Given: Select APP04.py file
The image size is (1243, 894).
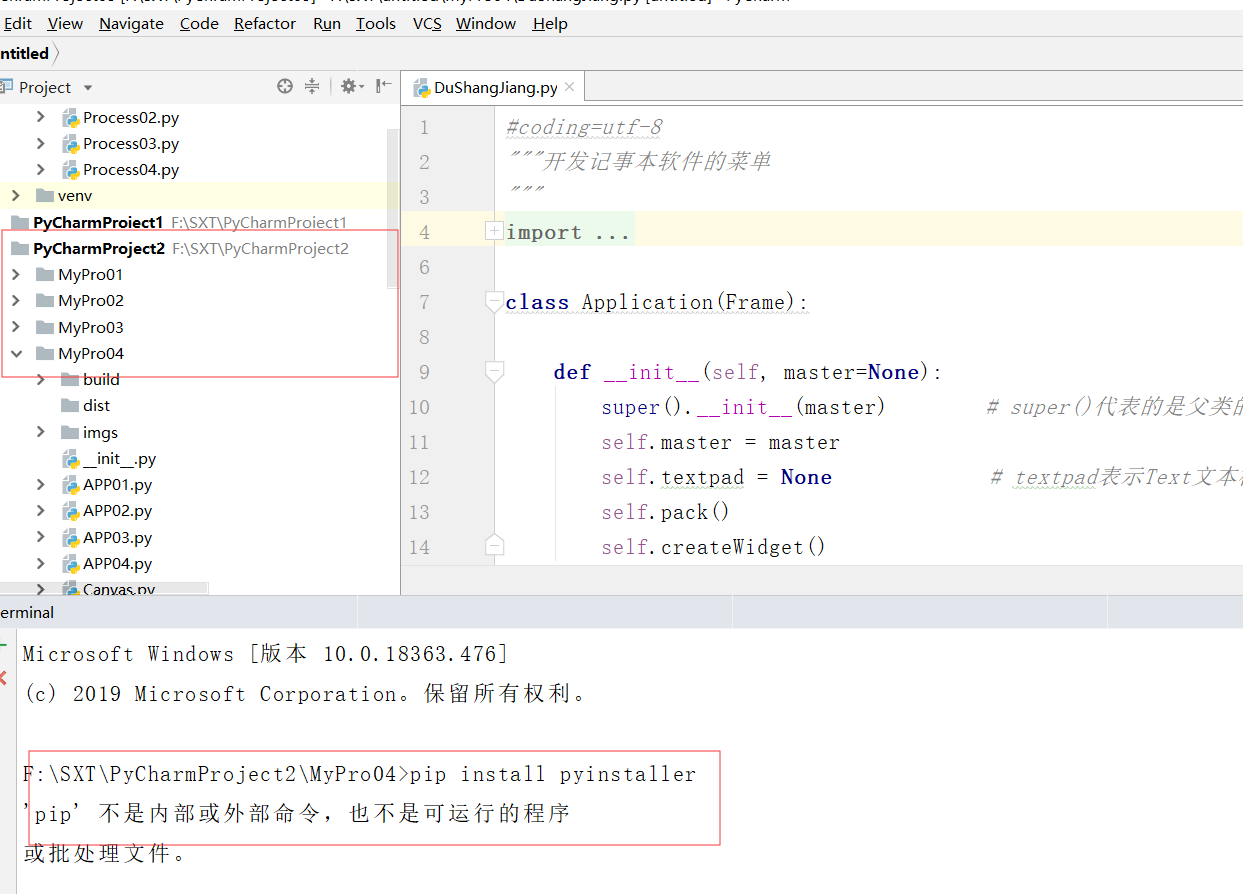Looking at the screenshot, I should coord(118,563).
